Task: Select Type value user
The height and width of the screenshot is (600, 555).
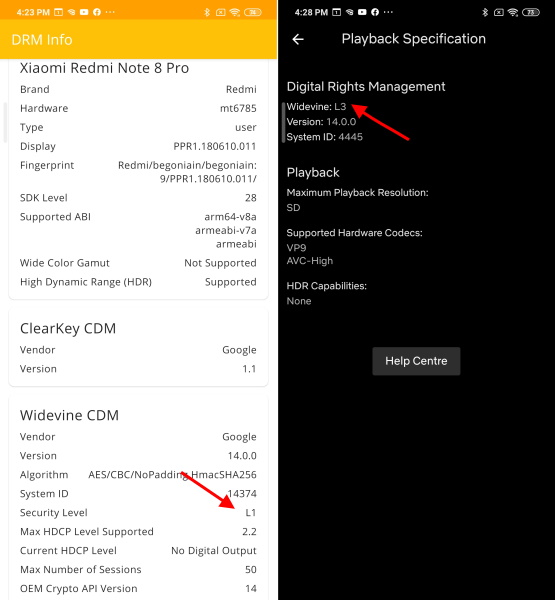Action: click(246, 127)
